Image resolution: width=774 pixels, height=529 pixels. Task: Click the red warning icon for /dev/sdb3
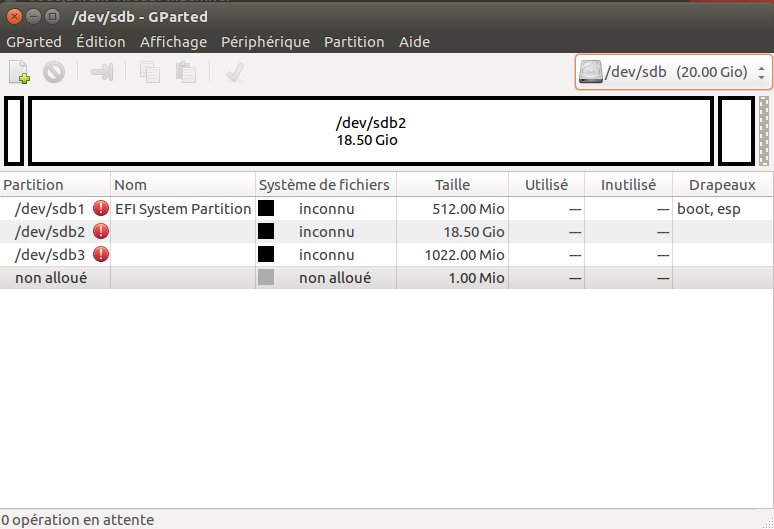(101, 255)
